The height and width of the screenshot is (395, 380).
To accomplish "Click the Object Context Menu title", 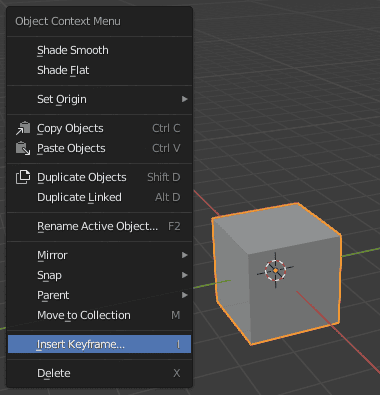I will click(68, 21).
